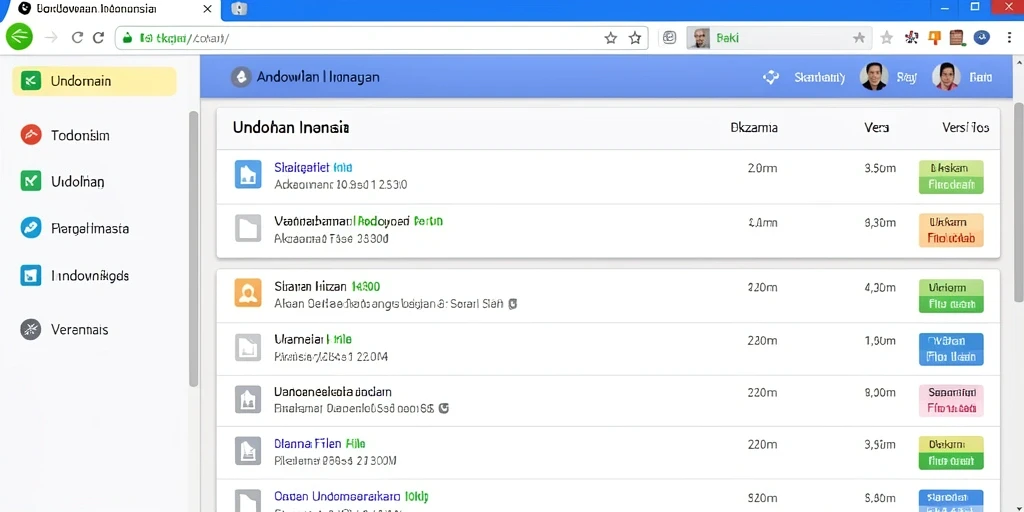Click the red puzzle extension icon
The width and height of the screenshot is (1024, 512).
coord(912,38)
